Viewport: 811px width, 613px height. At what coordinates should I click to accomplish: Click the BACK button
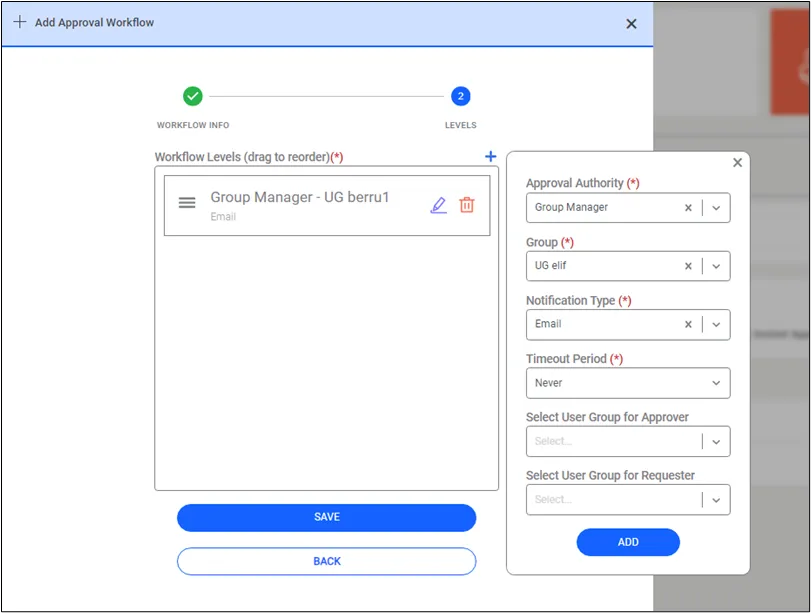click(x=326, y=561)
